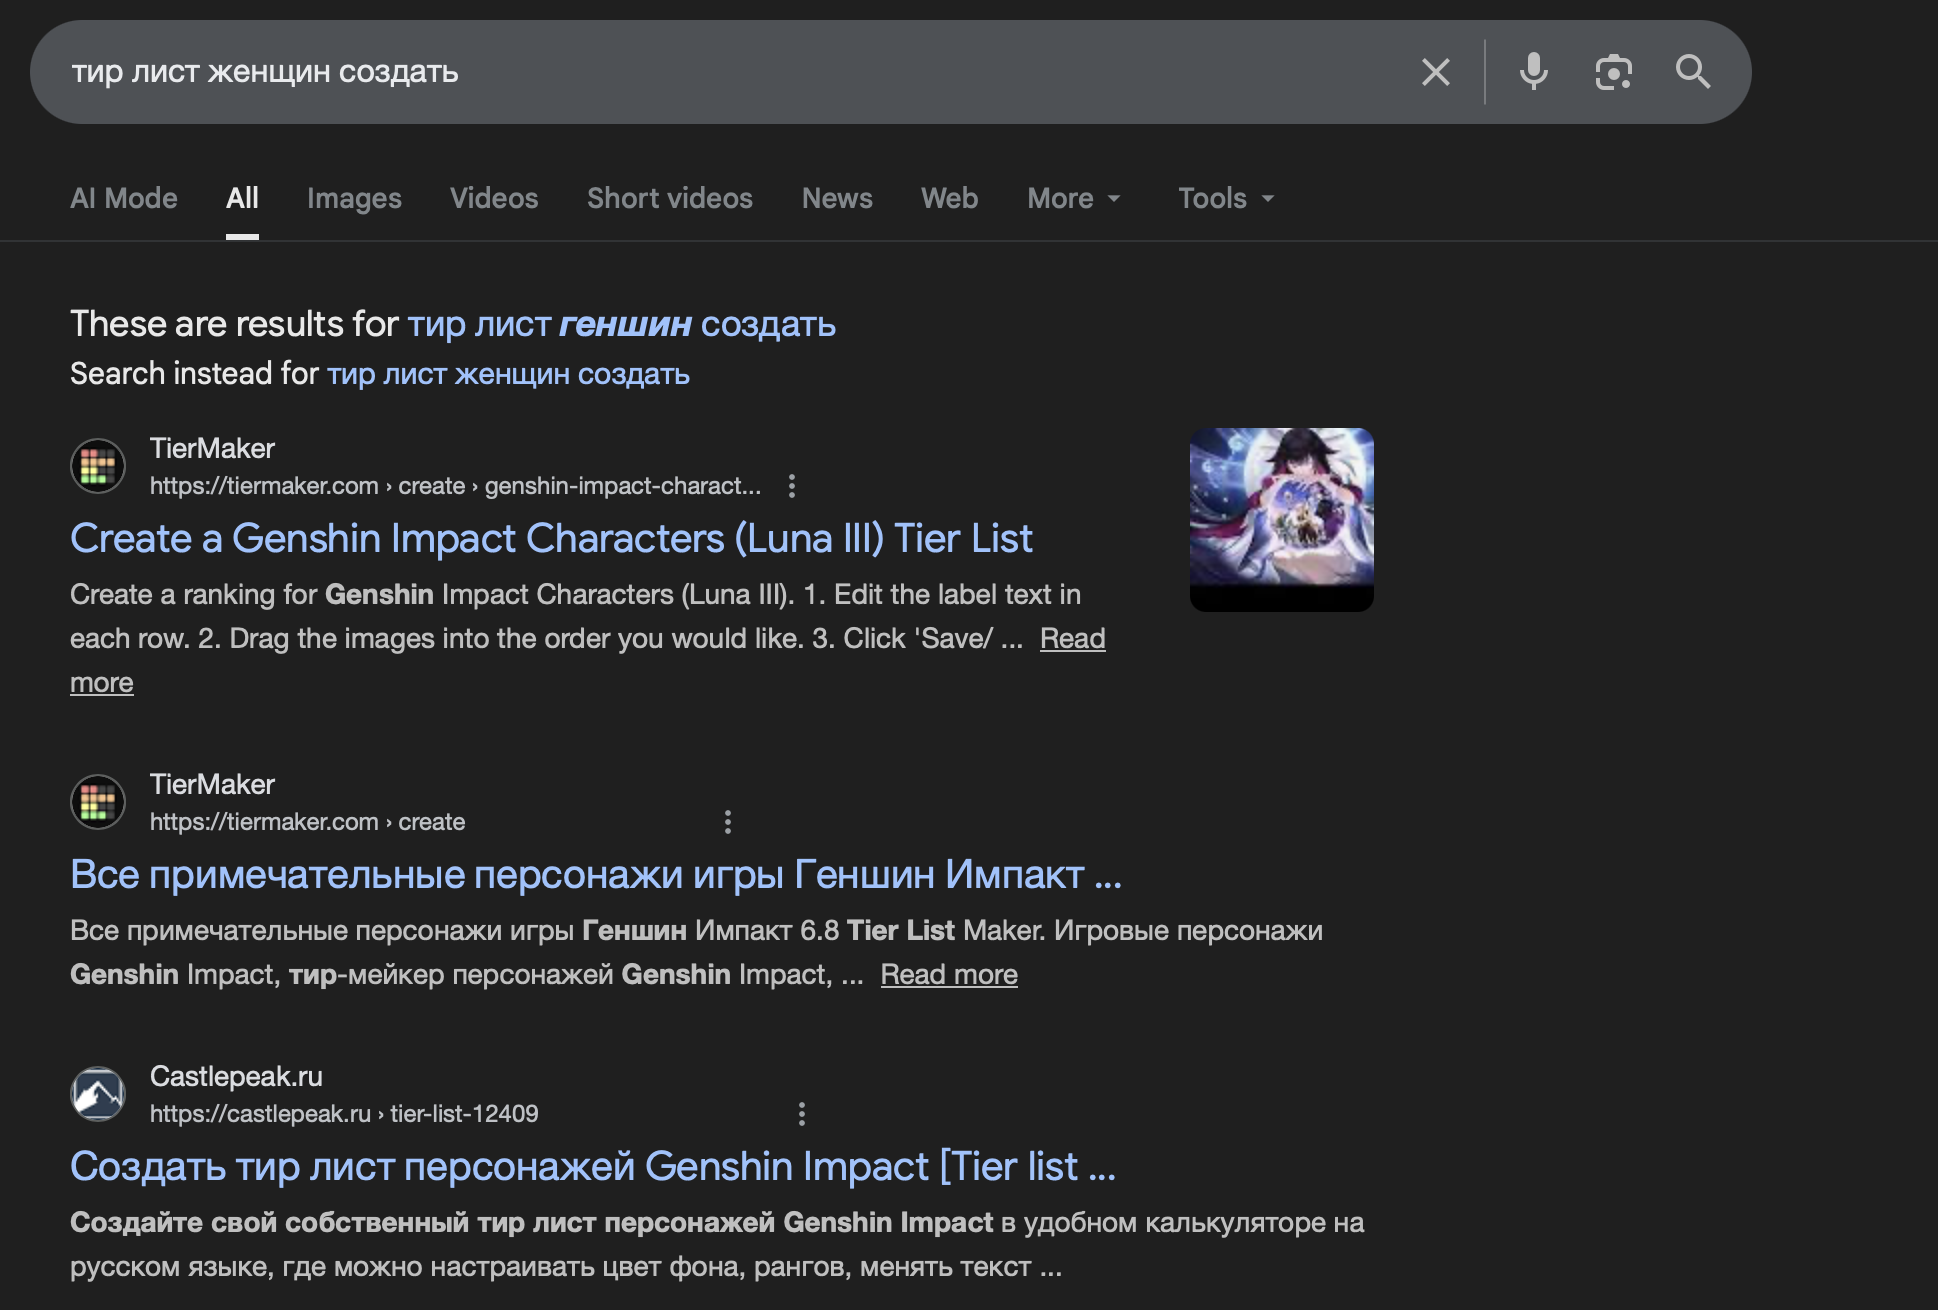Open the Tools dropdown

pyautogui.click(x=1226, y=198)
